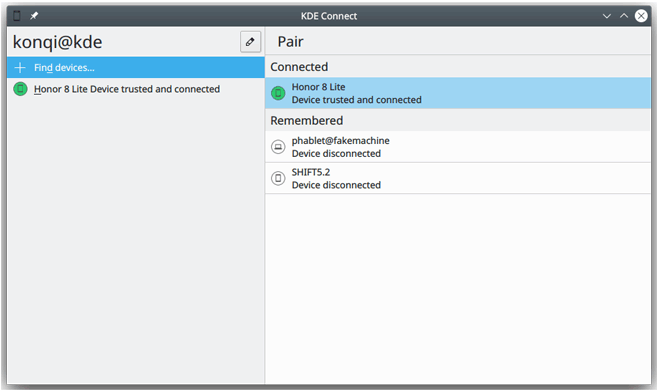
Task: Click Device trusted and connected status text
Action: click(x=357, y=100)
